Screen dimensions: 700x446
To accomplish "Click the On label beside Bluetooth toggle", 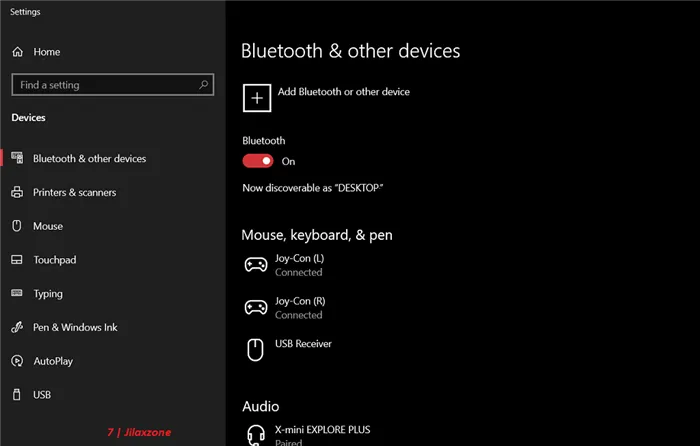I will (288, 162).
